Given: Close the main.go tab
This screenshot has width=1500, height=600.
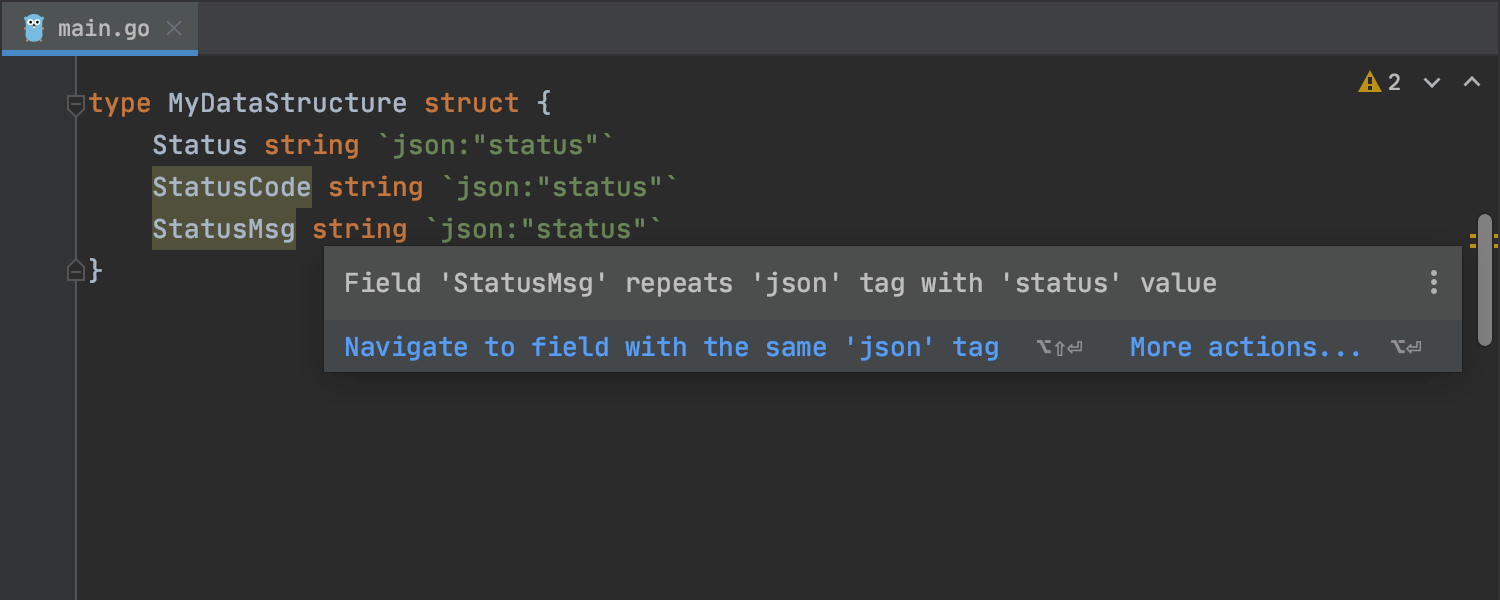Looking at the screenshot, I should click(174, 28).
